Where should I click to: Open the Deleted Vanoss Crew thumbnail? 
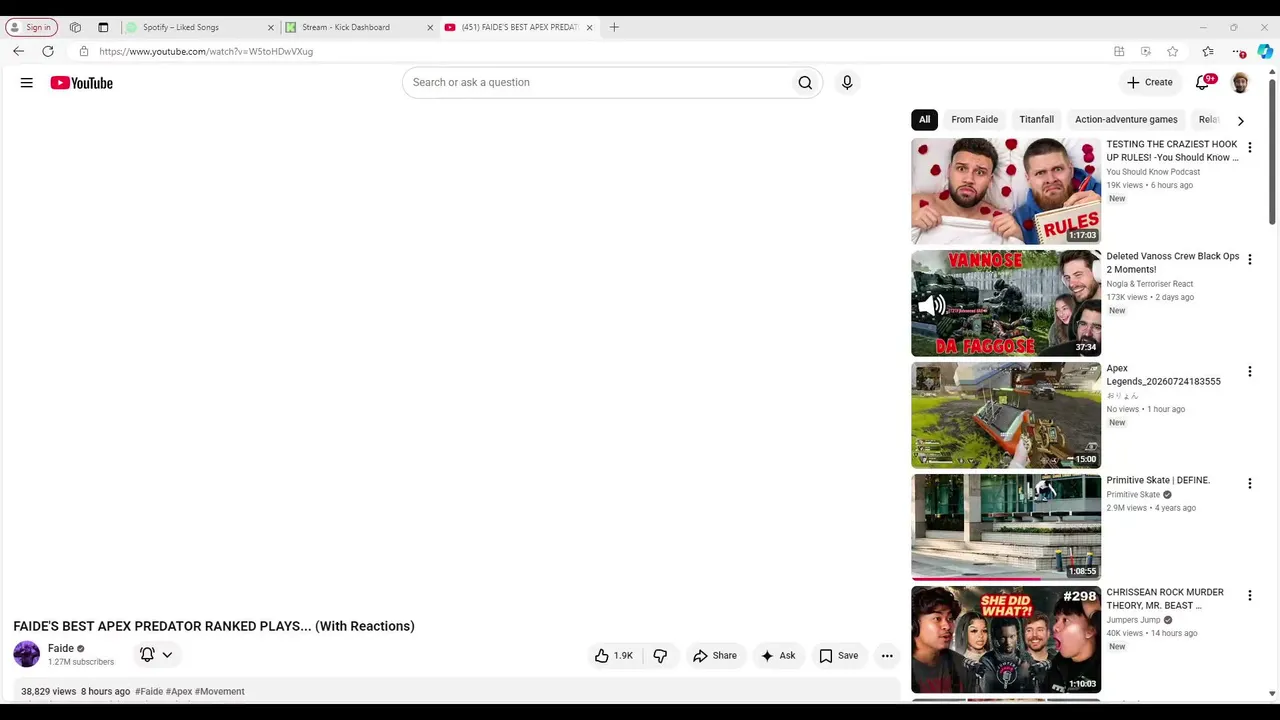tap(1006, 304)
